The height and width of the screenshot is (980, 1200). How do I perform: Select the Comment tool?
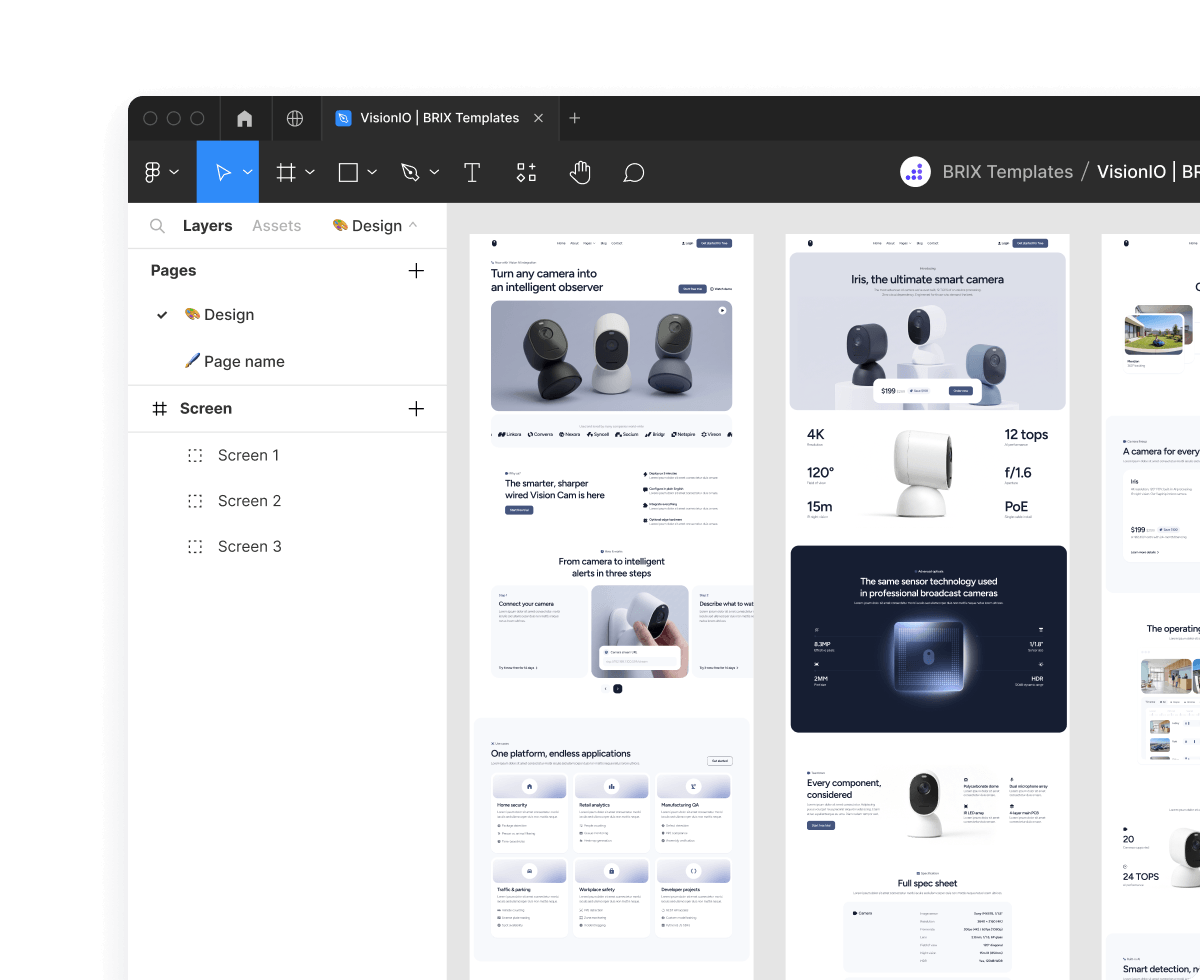point(633,172)
